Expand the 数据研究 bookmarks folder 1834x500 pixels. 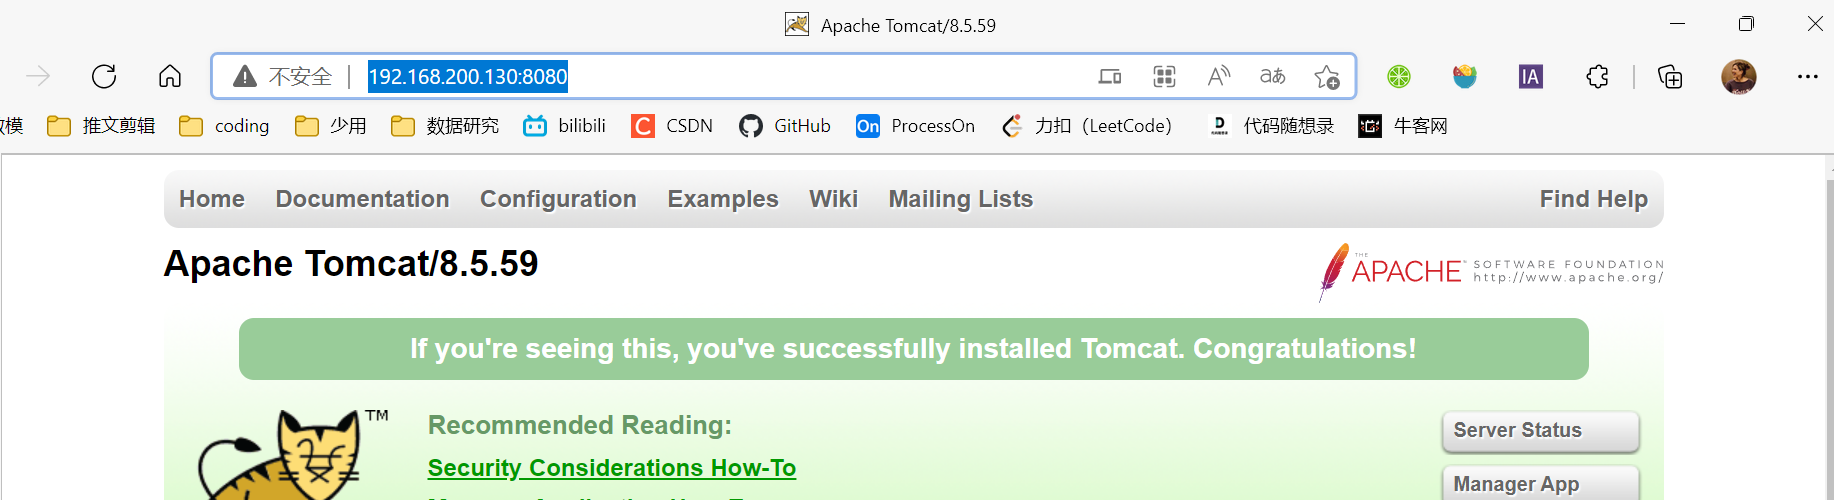tap(445, 126)
